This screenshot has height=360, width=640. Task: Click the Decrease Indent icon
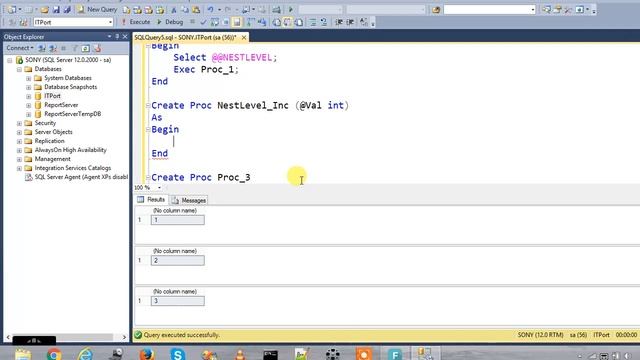tap(339, 22)
